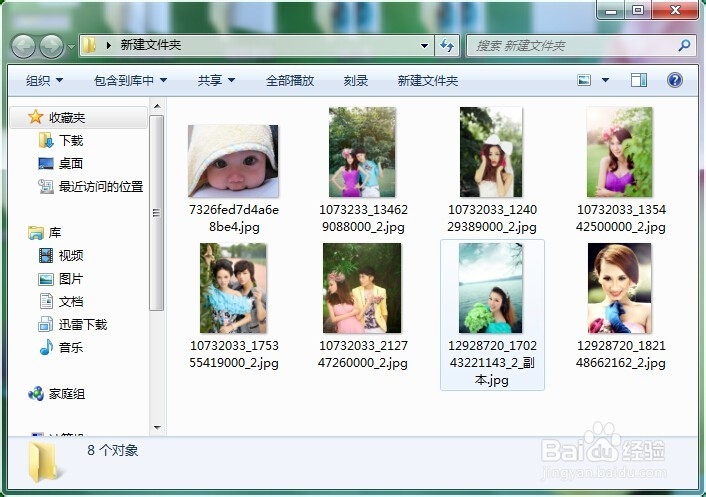Viewport: 706px width, 497px height.
Task: Select 库 in navigation pane
Action: tap(54, 232)
